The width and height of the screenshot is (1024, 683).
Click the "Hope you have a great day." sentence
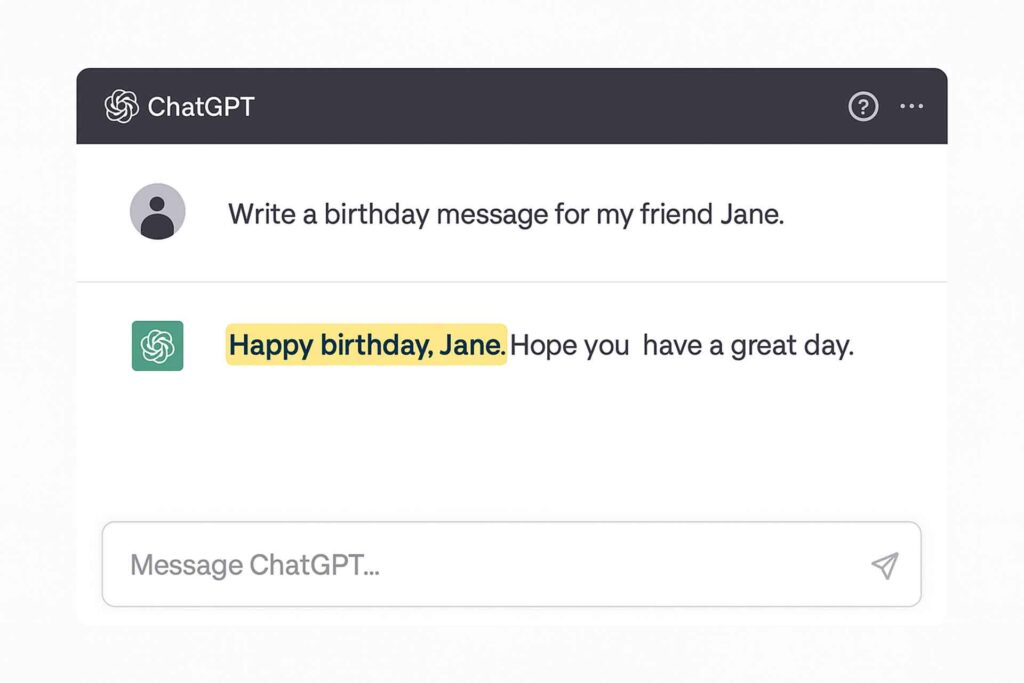click(682, 346)
